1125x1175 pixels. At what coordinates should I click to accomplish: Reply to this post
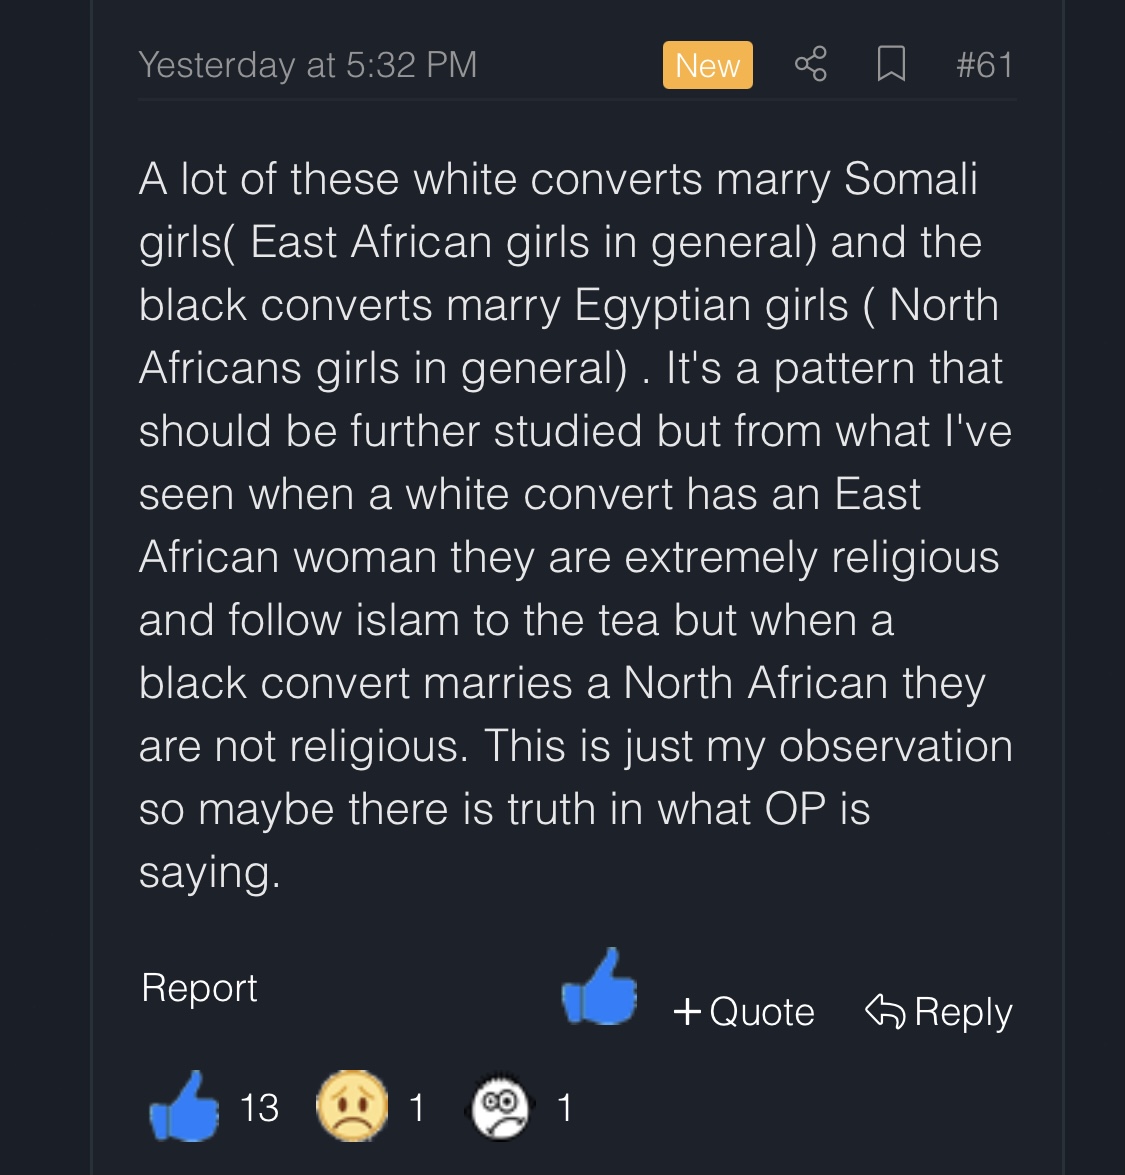tap(939, 1012)
